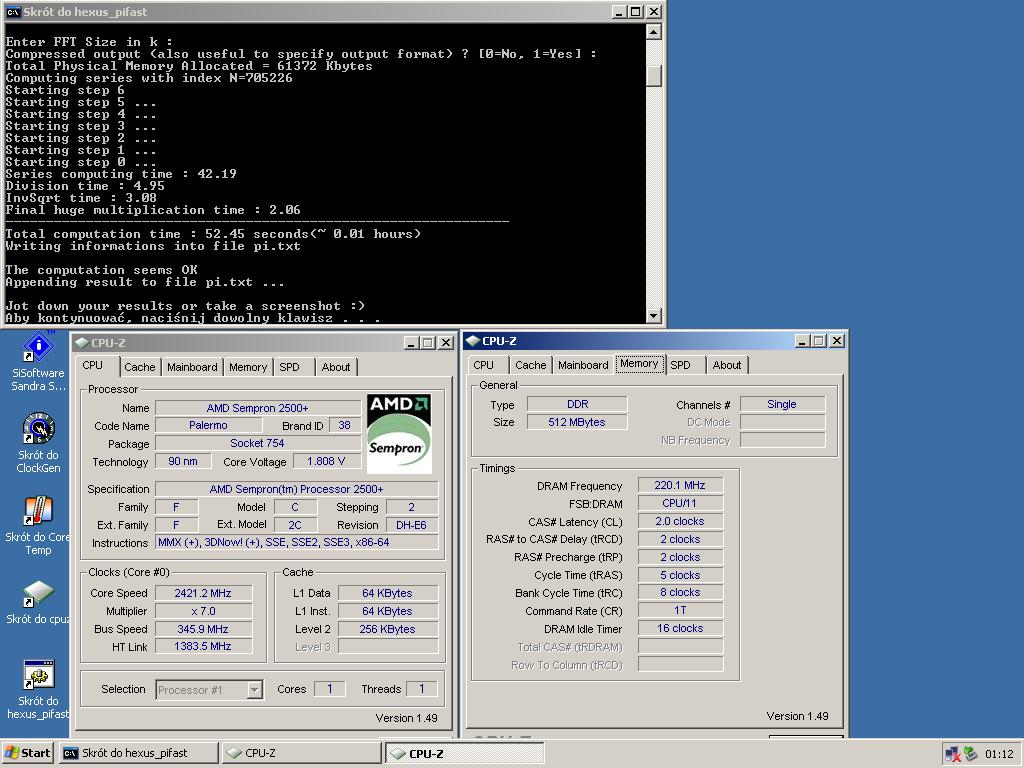Click console scrollbar up arrow
The height and width of the screenshot is (768, 1024).
click(x=653, y=31)
